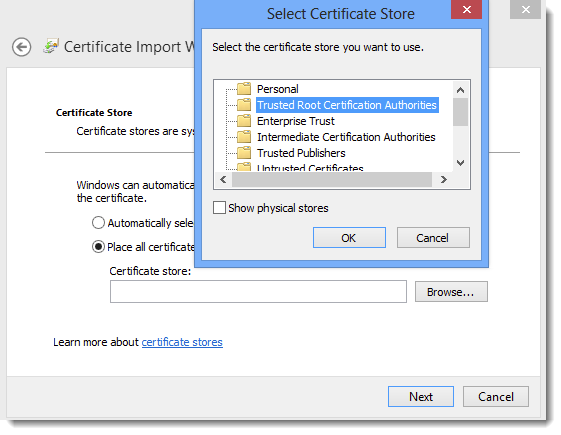Click the vertical scrollbar thumb in store list

click(x=460, y=112)
